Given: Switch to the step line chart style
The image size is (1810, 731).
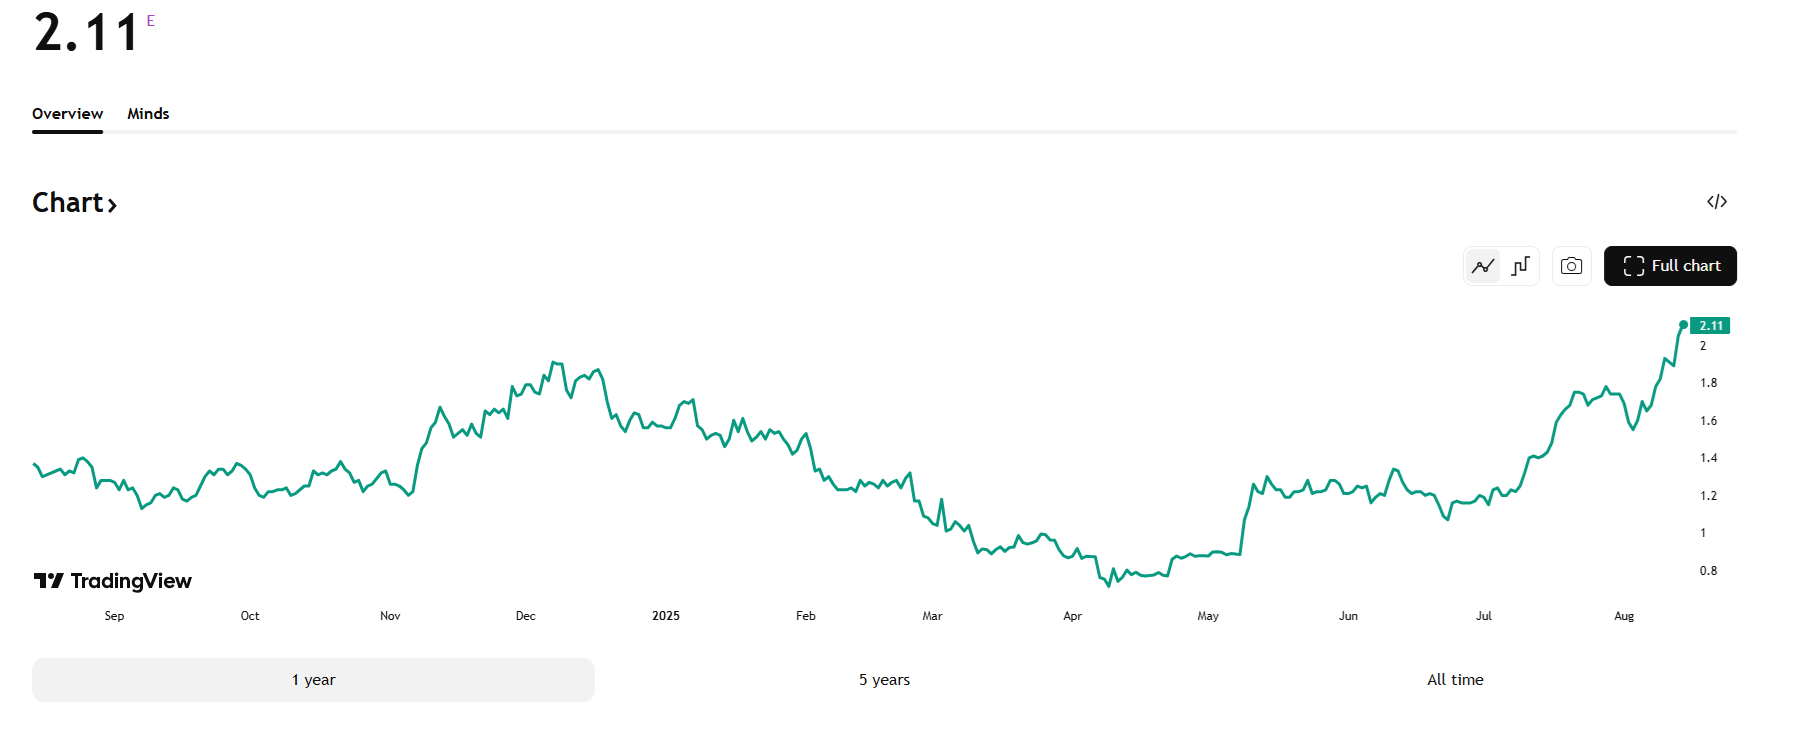Looking at the screenshot, I should [1520, 266].
